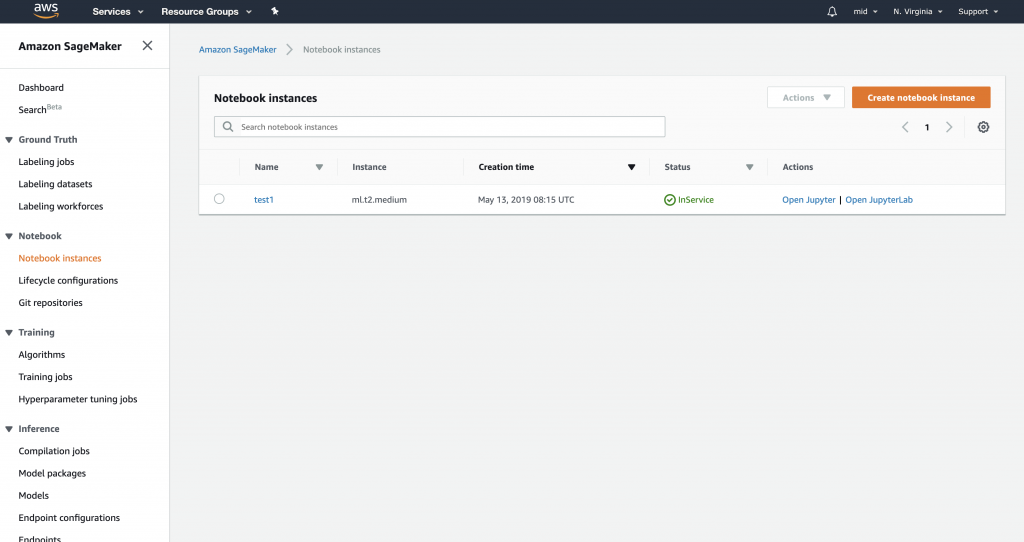Open Search Beta in the sidebar

(x=40, y=109)
